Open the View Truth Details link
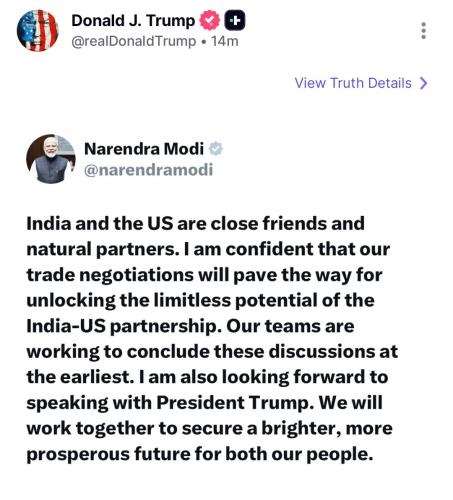 361,83
